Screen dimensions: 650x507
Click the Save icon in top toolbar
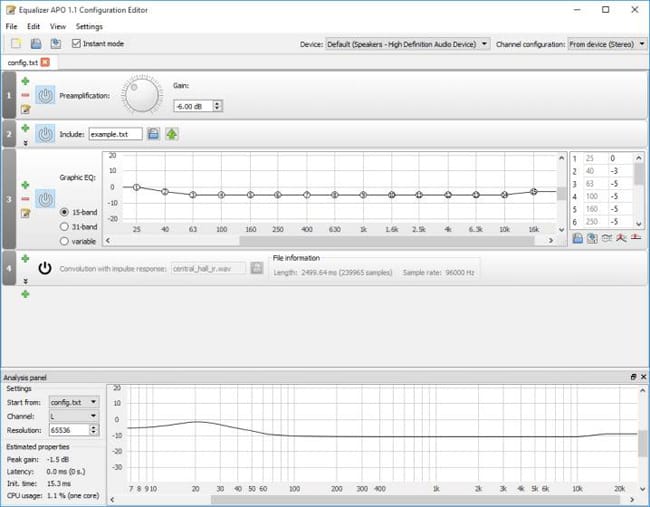coord(36,44)
